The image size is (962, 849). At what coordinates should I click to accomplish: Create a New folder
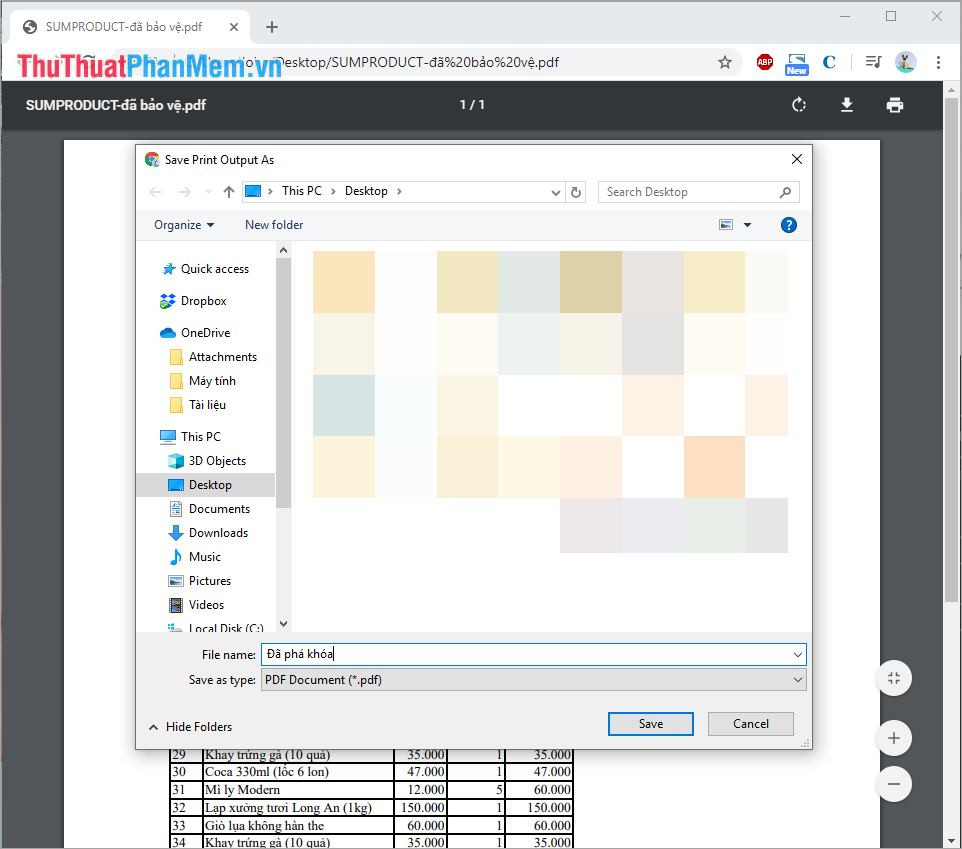coord(274,225)
